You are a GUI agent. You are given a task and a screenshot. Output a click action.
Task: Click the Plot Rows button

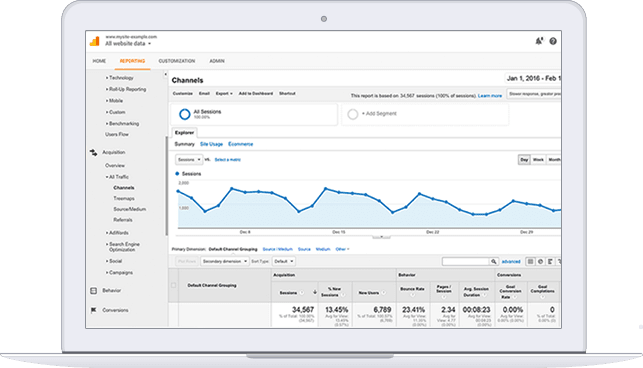tap(187, 261)
